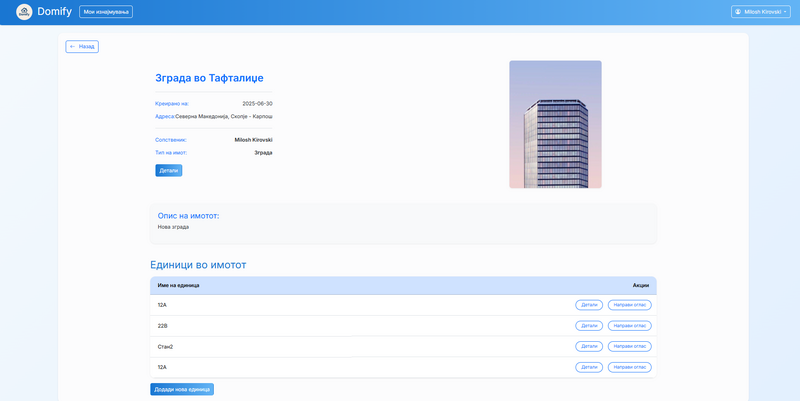800x401 pixels.
Task: Create a listing for unit 22B
Action: [x=629, y=326]
